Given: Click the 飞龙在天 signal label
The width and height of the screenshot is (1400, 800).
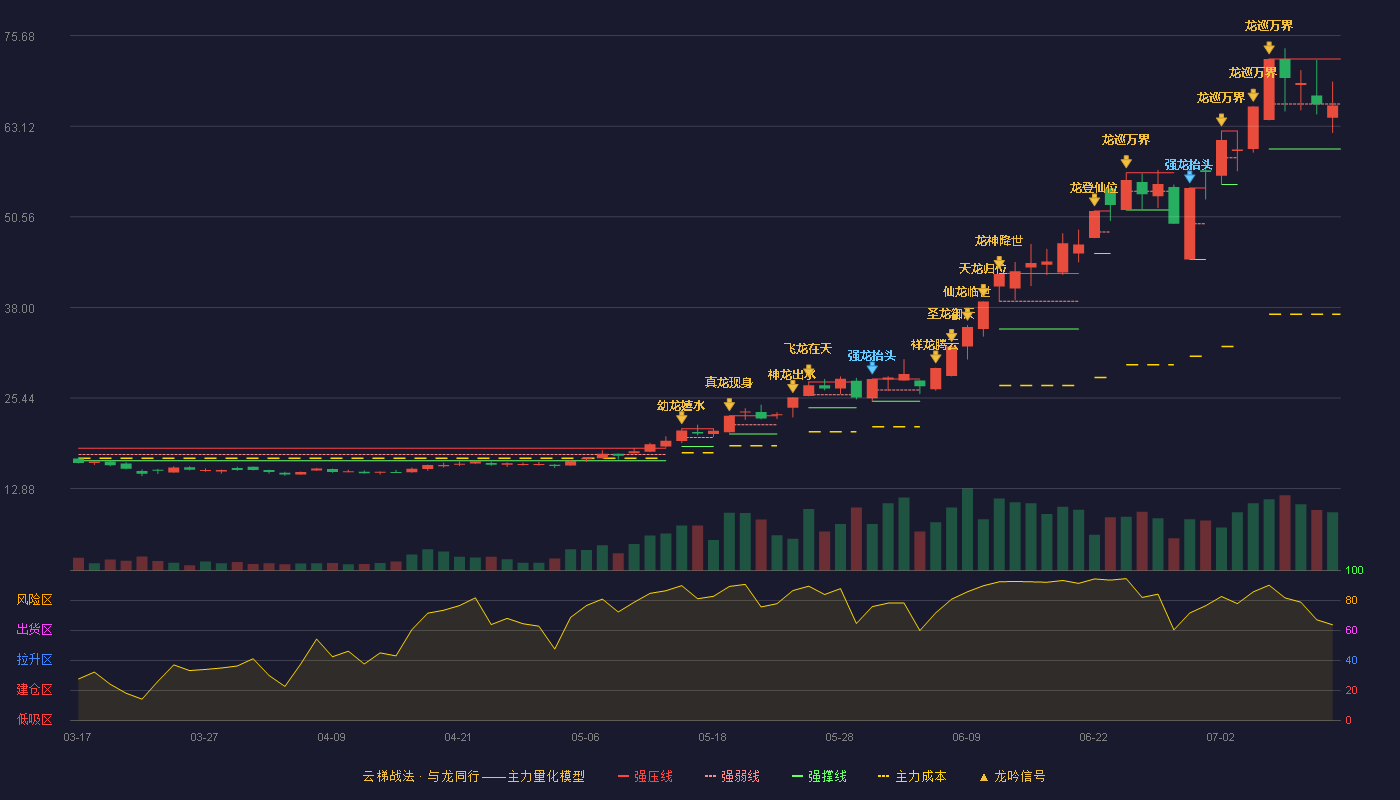Looking at the screenshot, I should click(808, 349).
